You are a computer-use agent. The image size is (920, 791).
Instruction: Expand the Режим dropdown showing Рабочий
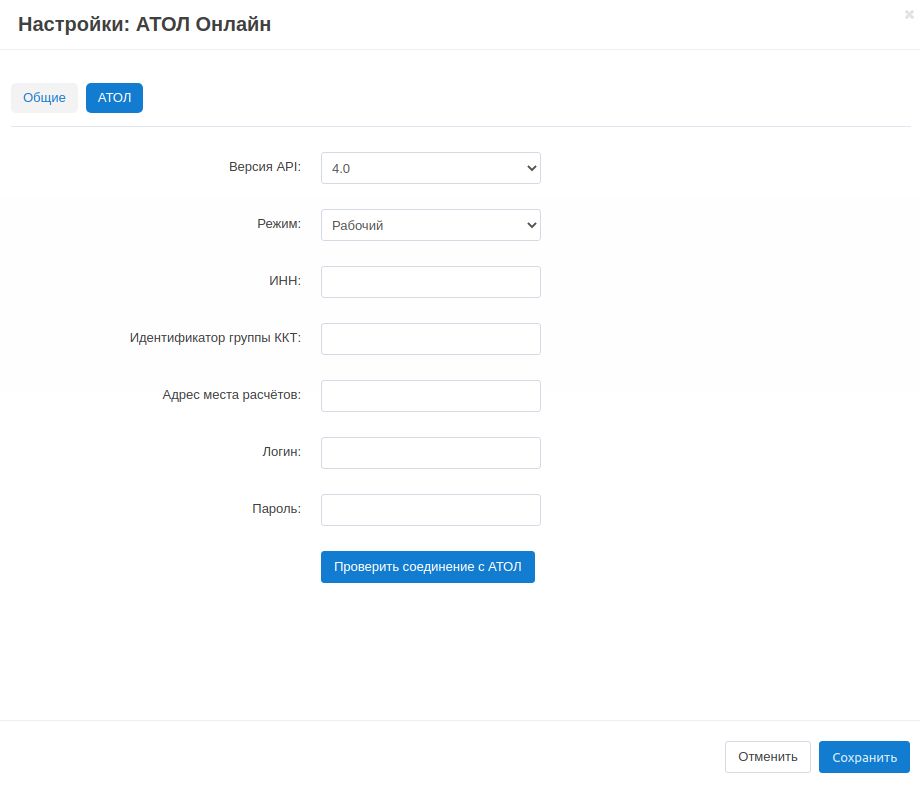point(430,225)
